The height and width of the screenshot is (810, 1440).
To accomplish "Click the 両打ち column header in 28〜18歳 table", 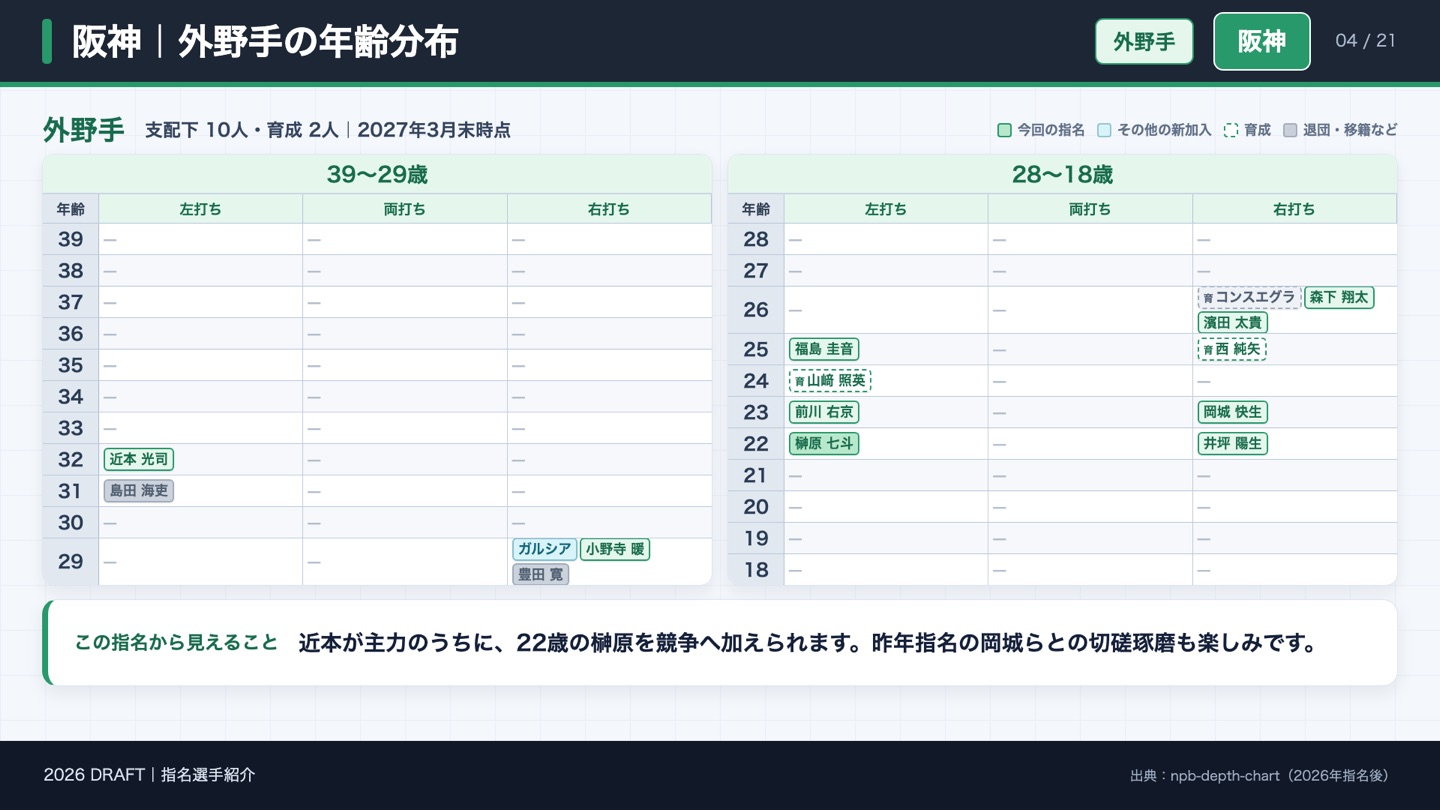I will pyautogui.click(x=1090, y=209).
